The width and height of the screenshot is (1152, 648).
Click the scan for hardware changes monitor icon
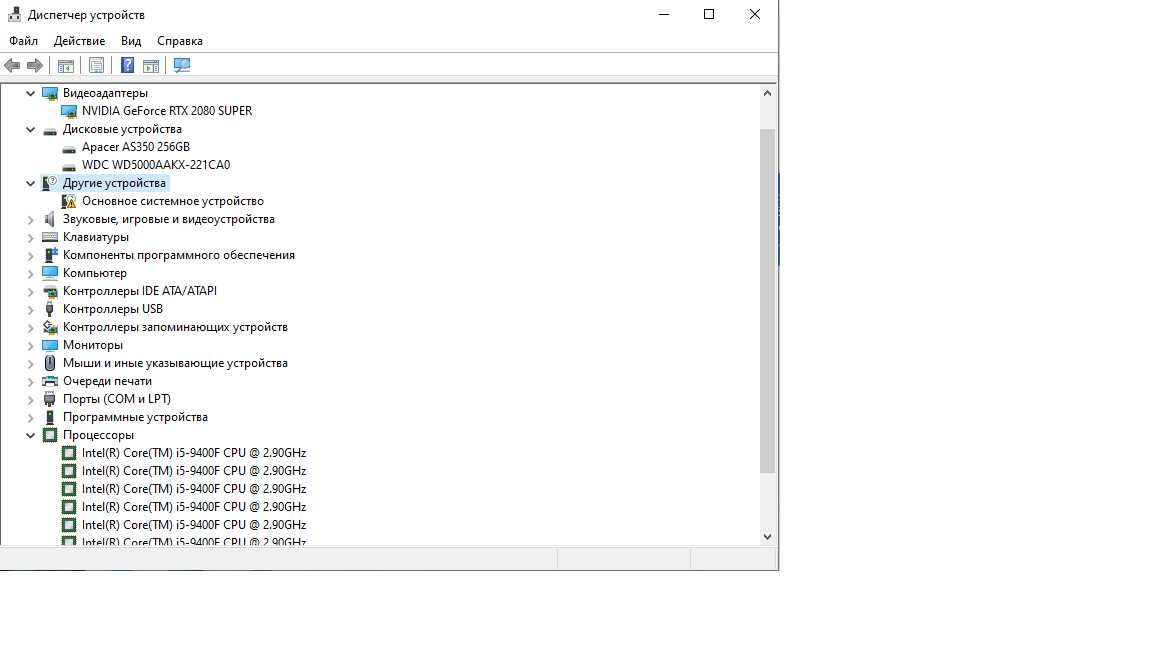181,65
